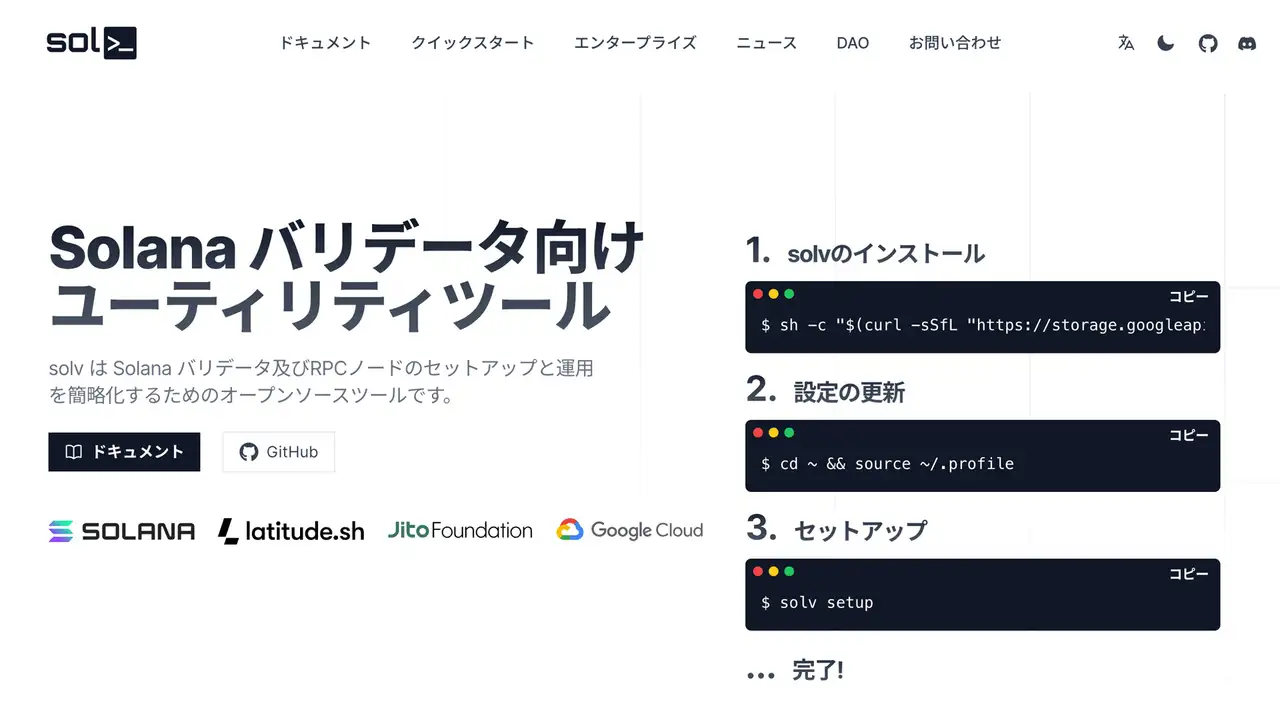Click the Solana sponsor logo
The image size is (1280, 720).
point(122,531)
